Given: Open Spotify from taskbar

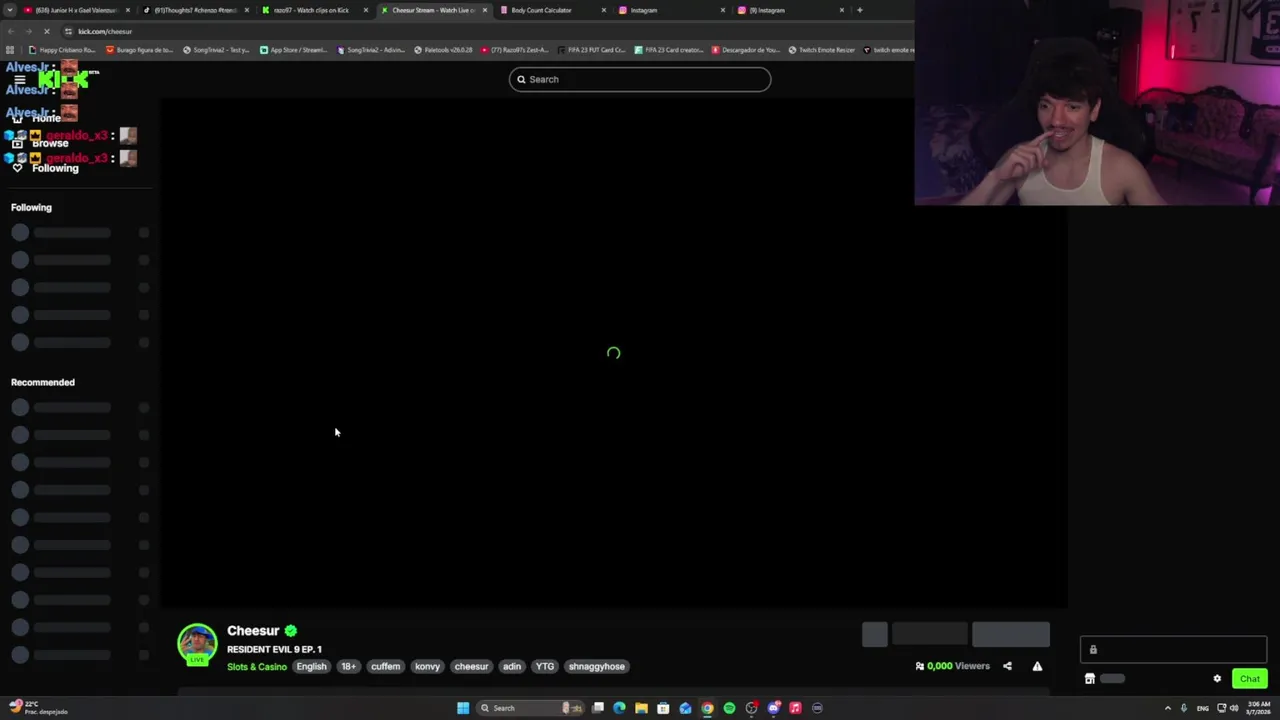Looking at the screenshot, I should coord(729,708).
